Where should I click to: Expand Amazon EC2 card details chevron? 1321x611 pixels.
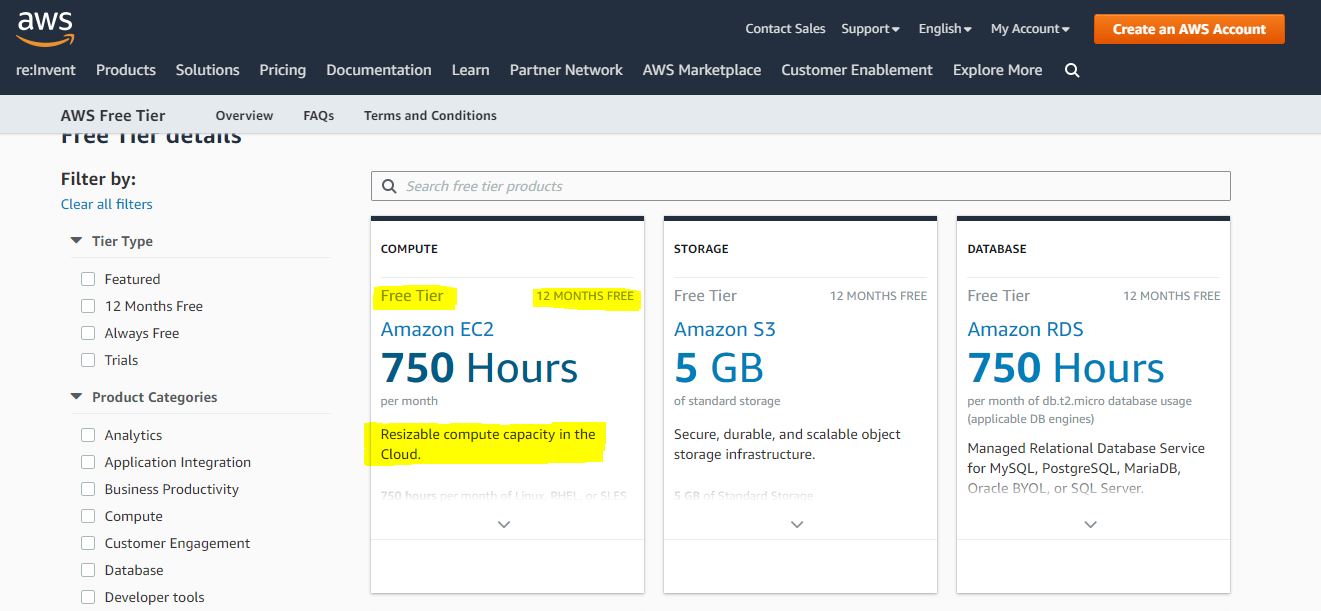504,524
